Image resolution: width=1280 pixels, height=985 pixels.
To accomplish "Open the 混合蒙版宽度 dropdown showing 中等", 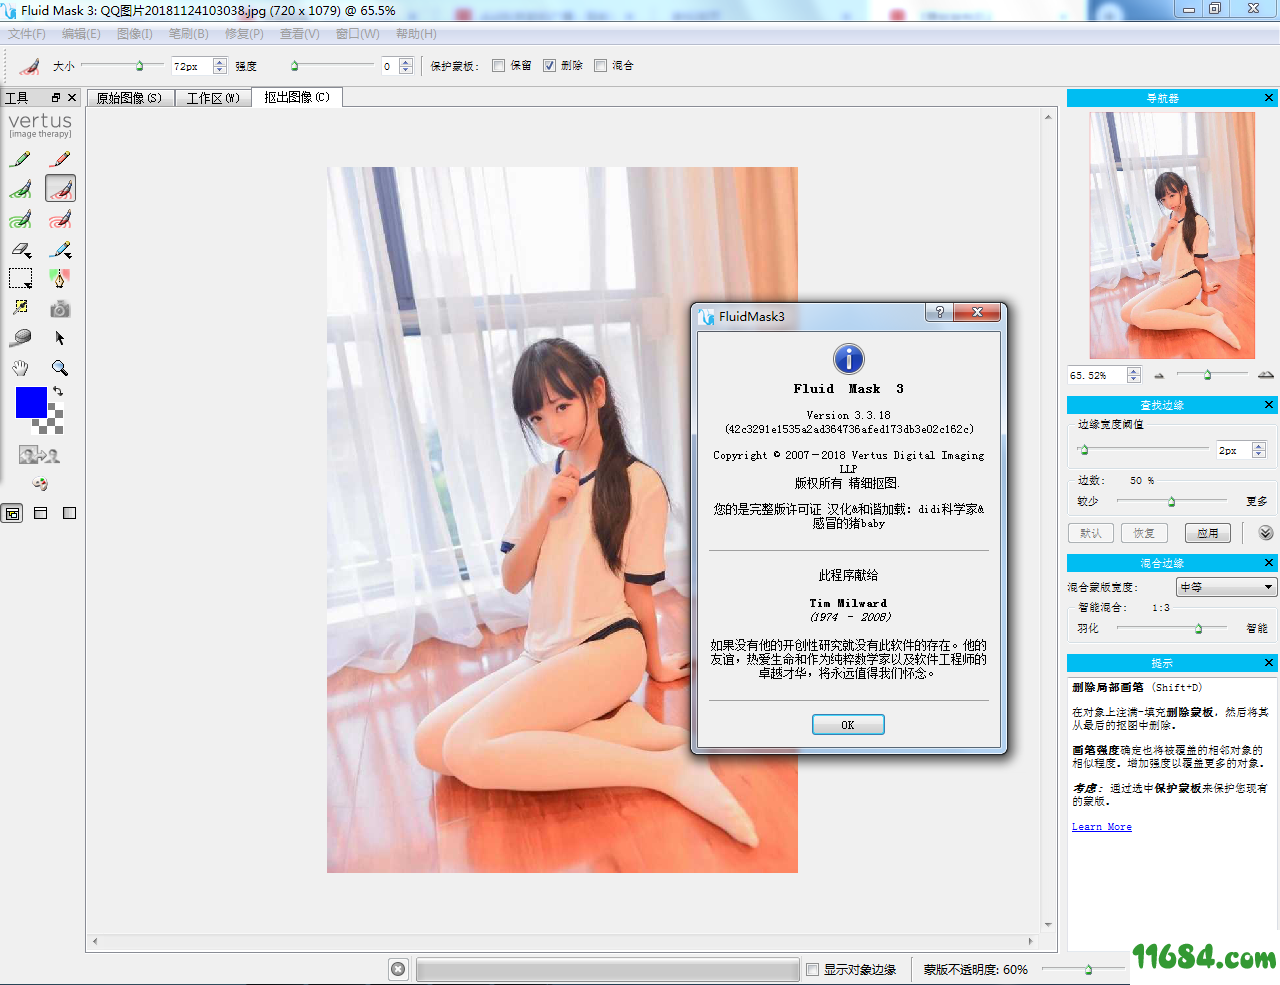I will pyautogui.click(x=1226, y=587).
